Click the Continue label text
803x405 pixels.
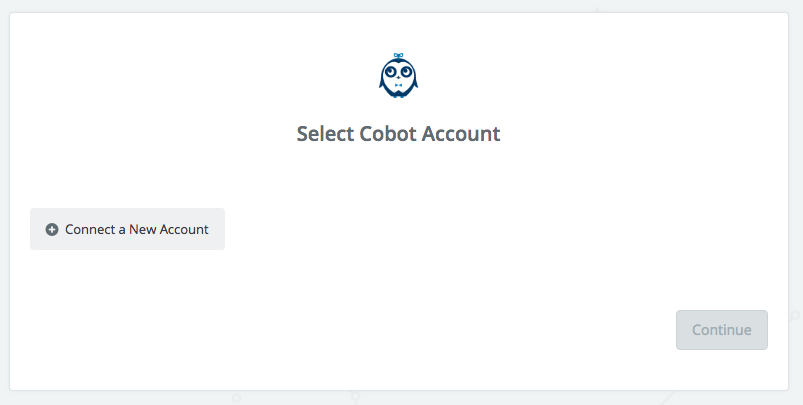722,330
